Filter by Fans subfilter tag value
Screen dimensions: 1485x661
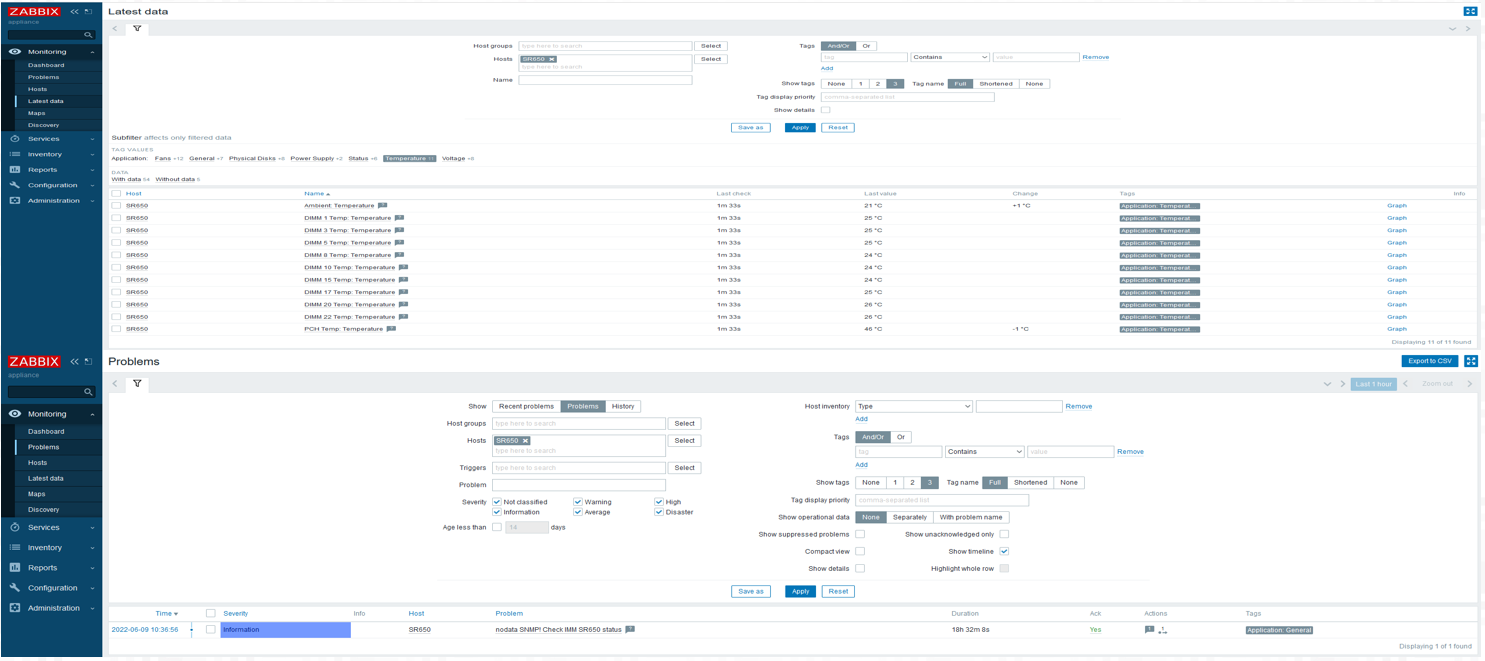(163, 158)
